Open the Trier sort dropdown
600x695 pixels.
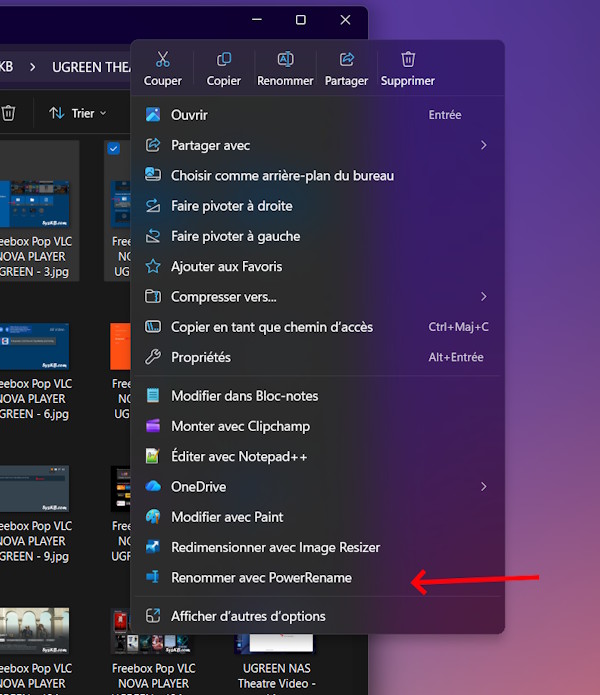78,113
